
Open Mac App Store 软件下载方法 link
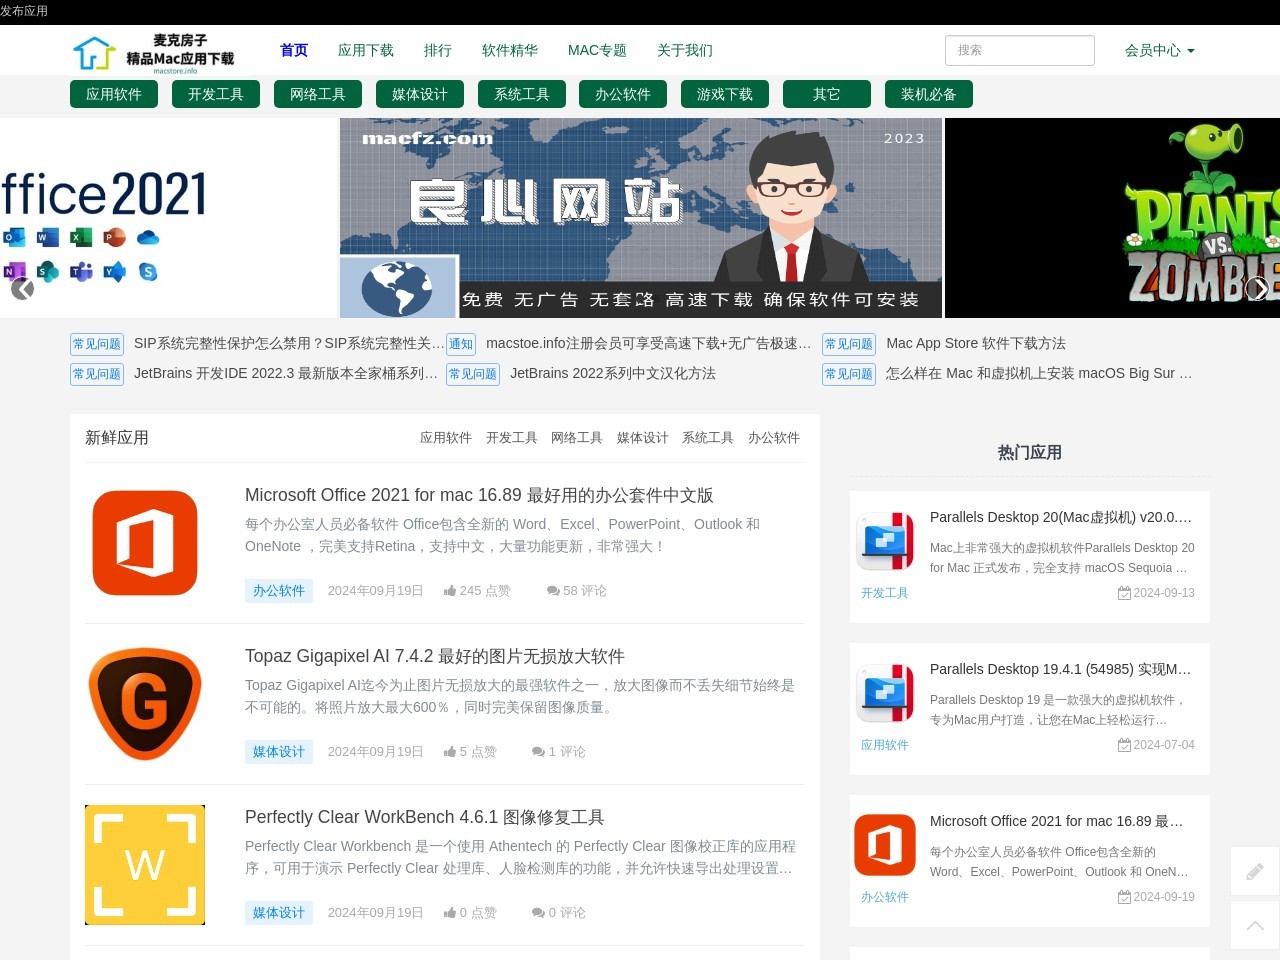(x=976, y=343)
